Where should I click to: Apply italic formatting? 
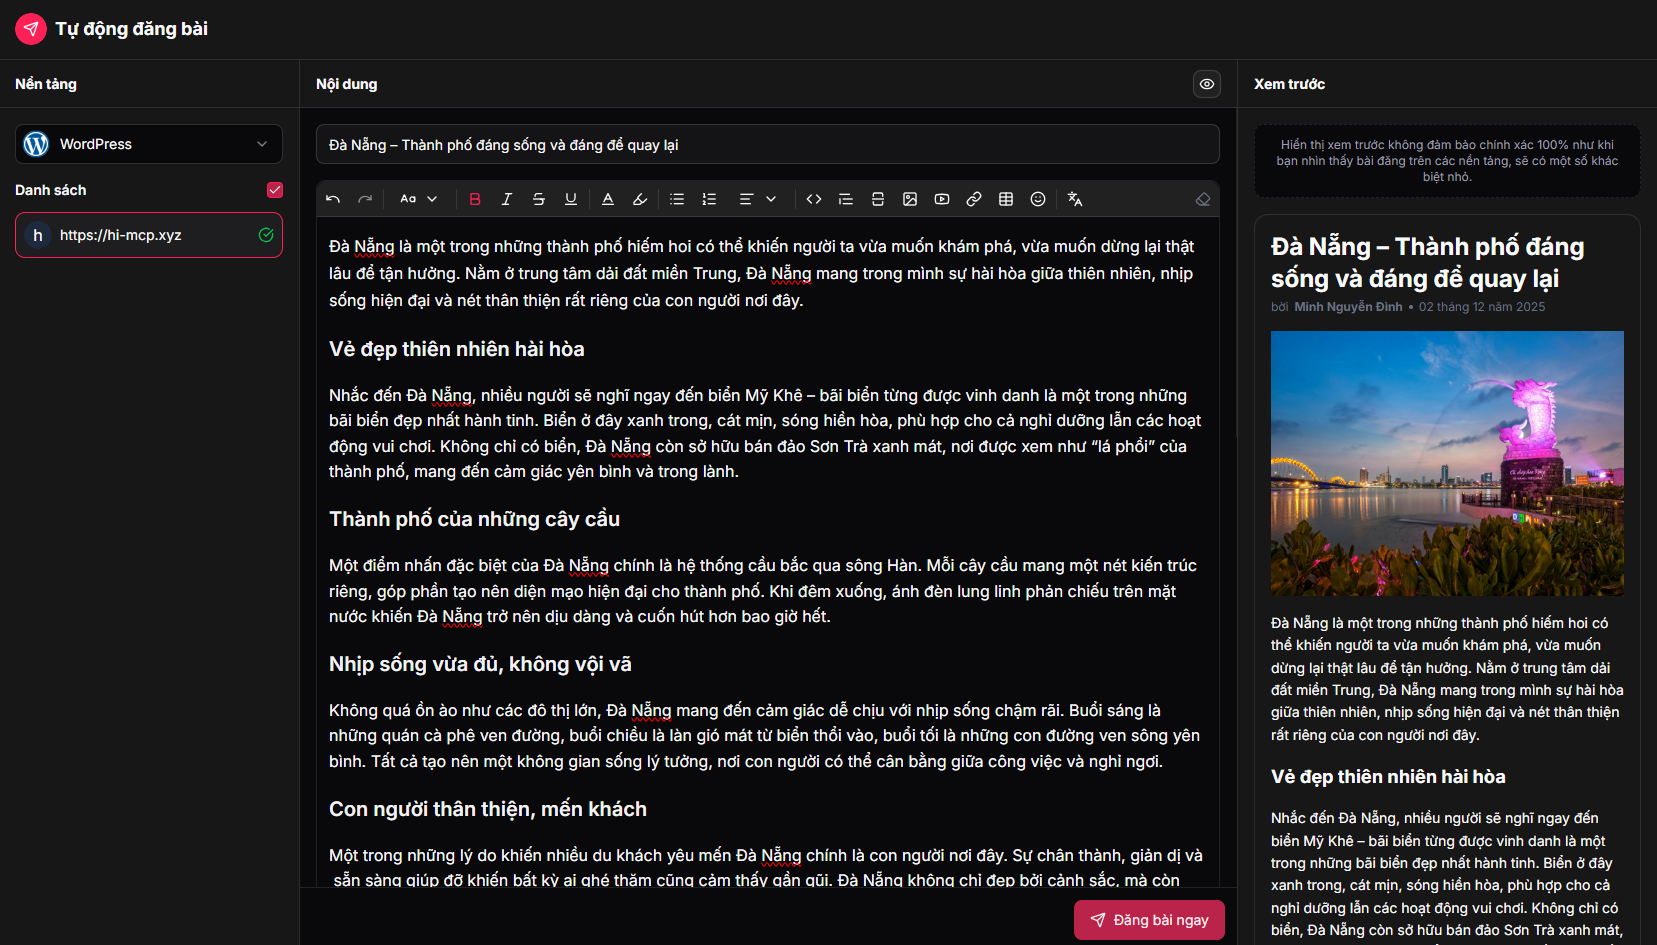coord(507,199)
